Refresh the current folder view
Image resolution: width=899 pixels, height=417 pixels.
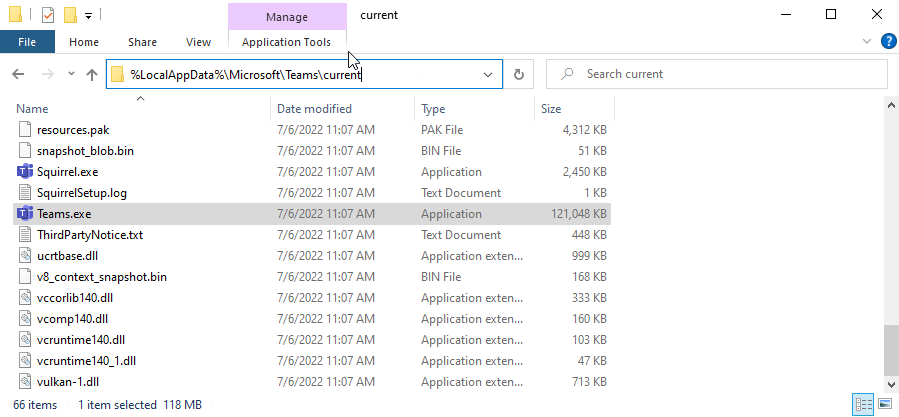point(519,75)
